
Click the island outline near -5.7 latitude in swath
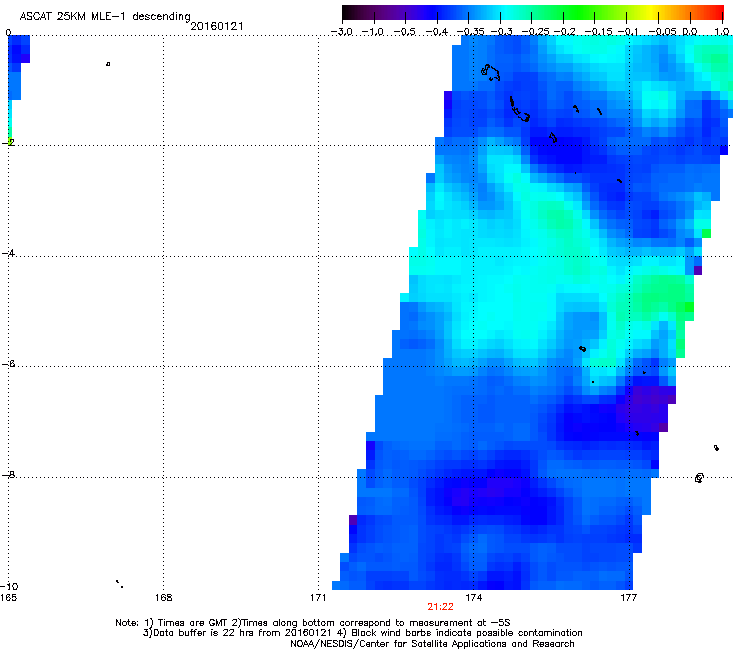[x=582, y=349]
